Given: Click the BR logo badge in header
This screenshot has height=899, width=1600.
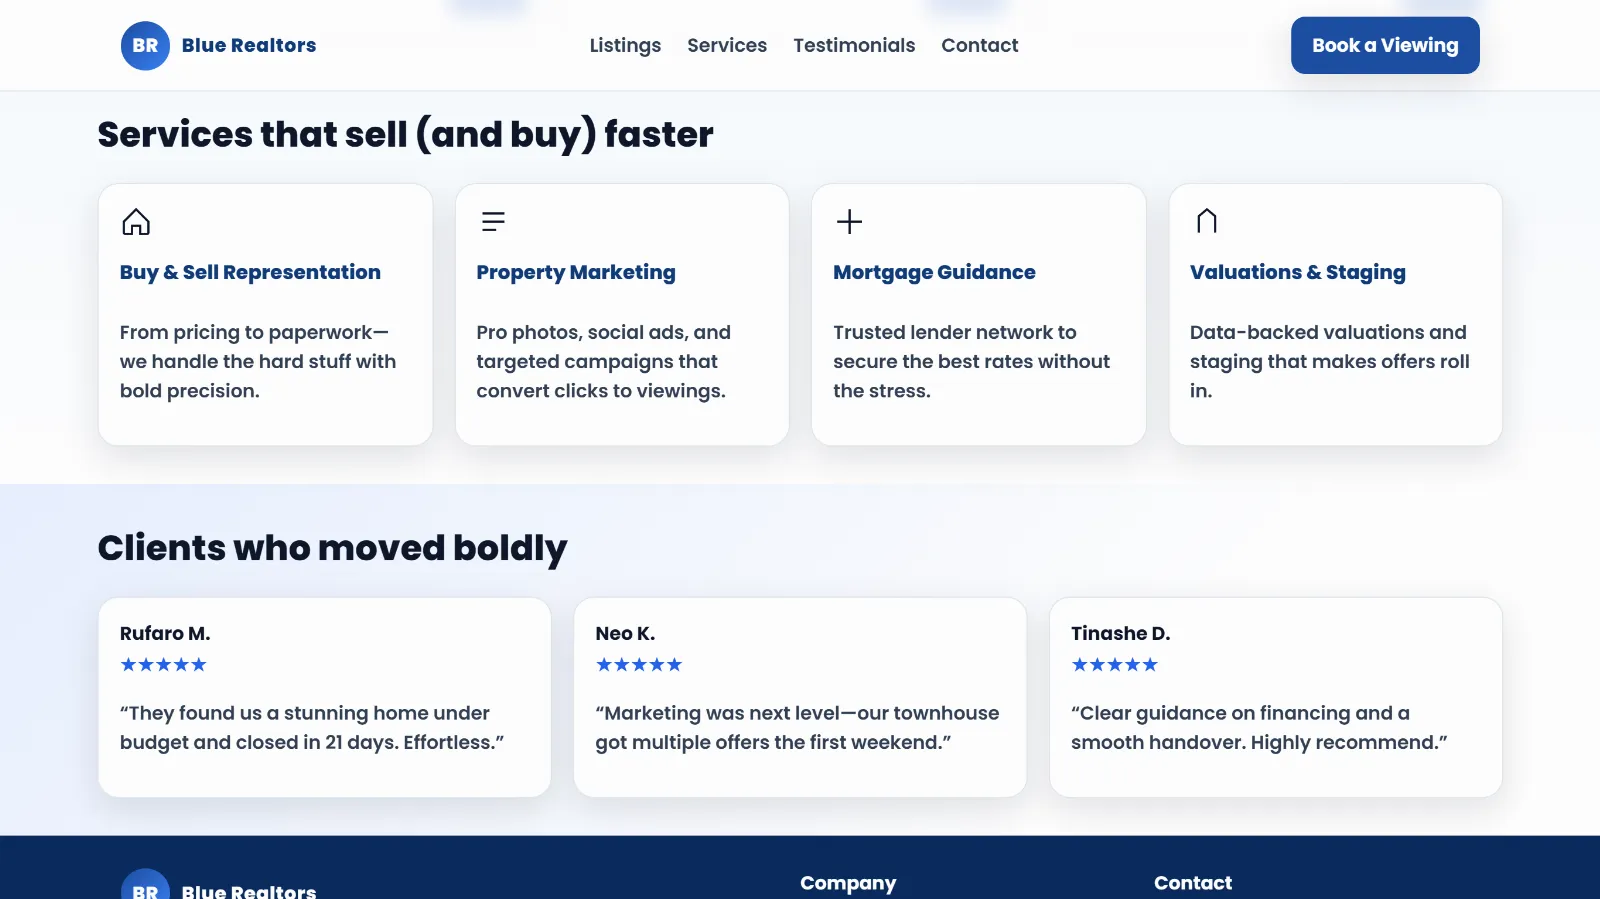Looking at the screenshot, I should coord(145,46).
